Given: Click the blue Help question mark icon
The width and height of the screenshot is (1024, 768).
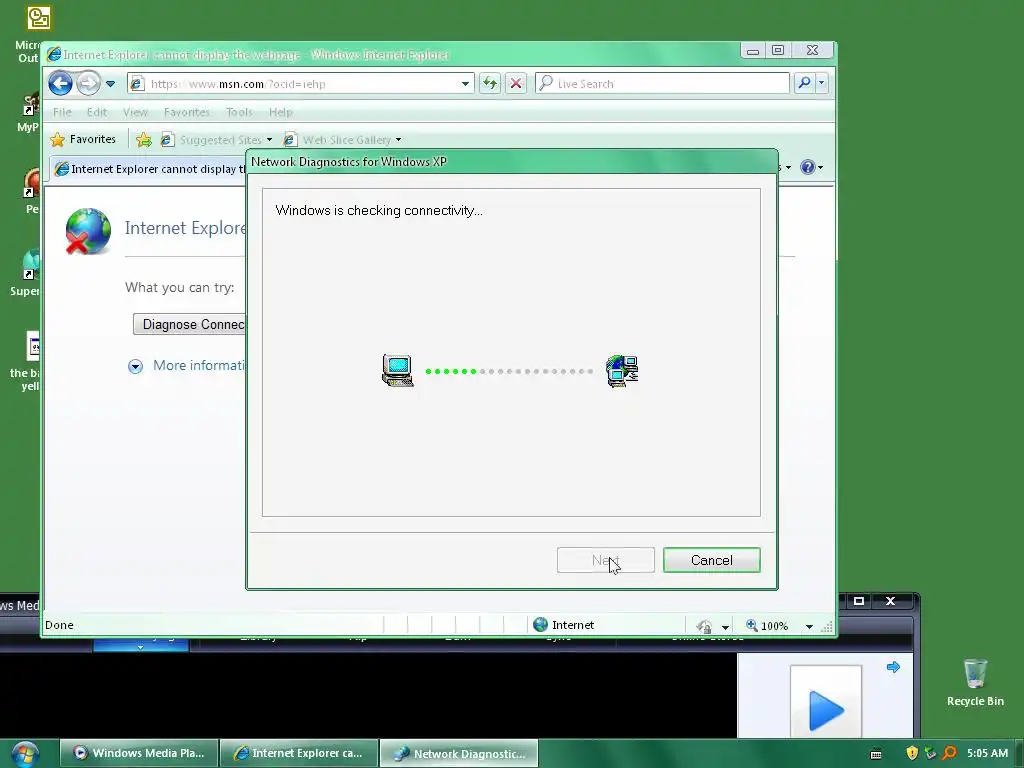Looking at the screenshot, I should pos(808,168).
